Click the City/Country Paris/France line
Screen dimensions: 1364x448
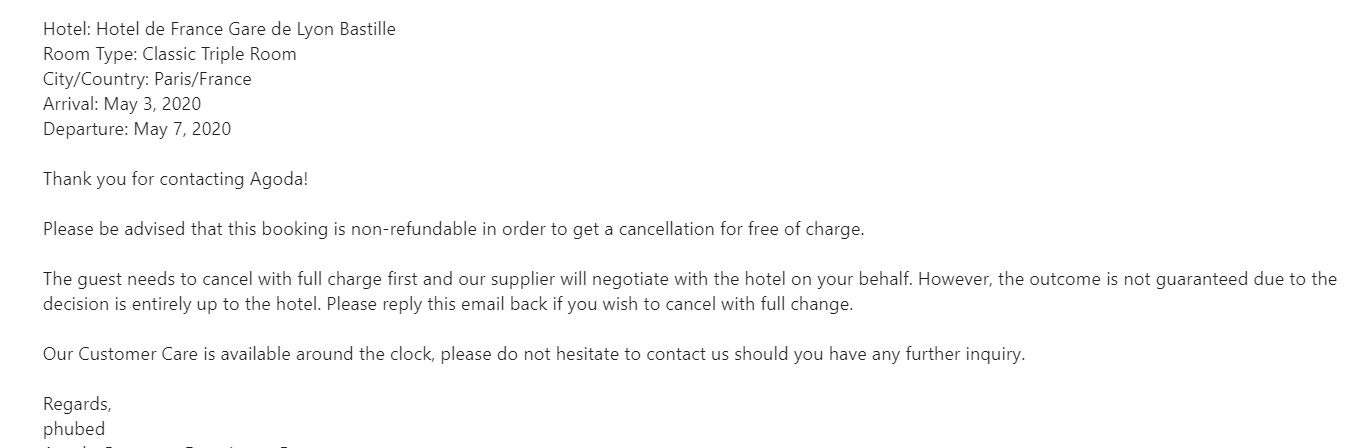point(147,79)
